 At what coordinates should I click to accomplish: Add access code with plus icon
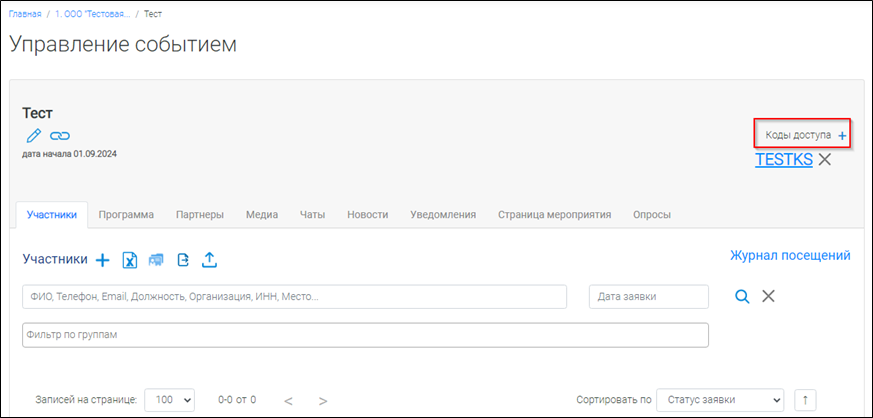coord(842,135)
